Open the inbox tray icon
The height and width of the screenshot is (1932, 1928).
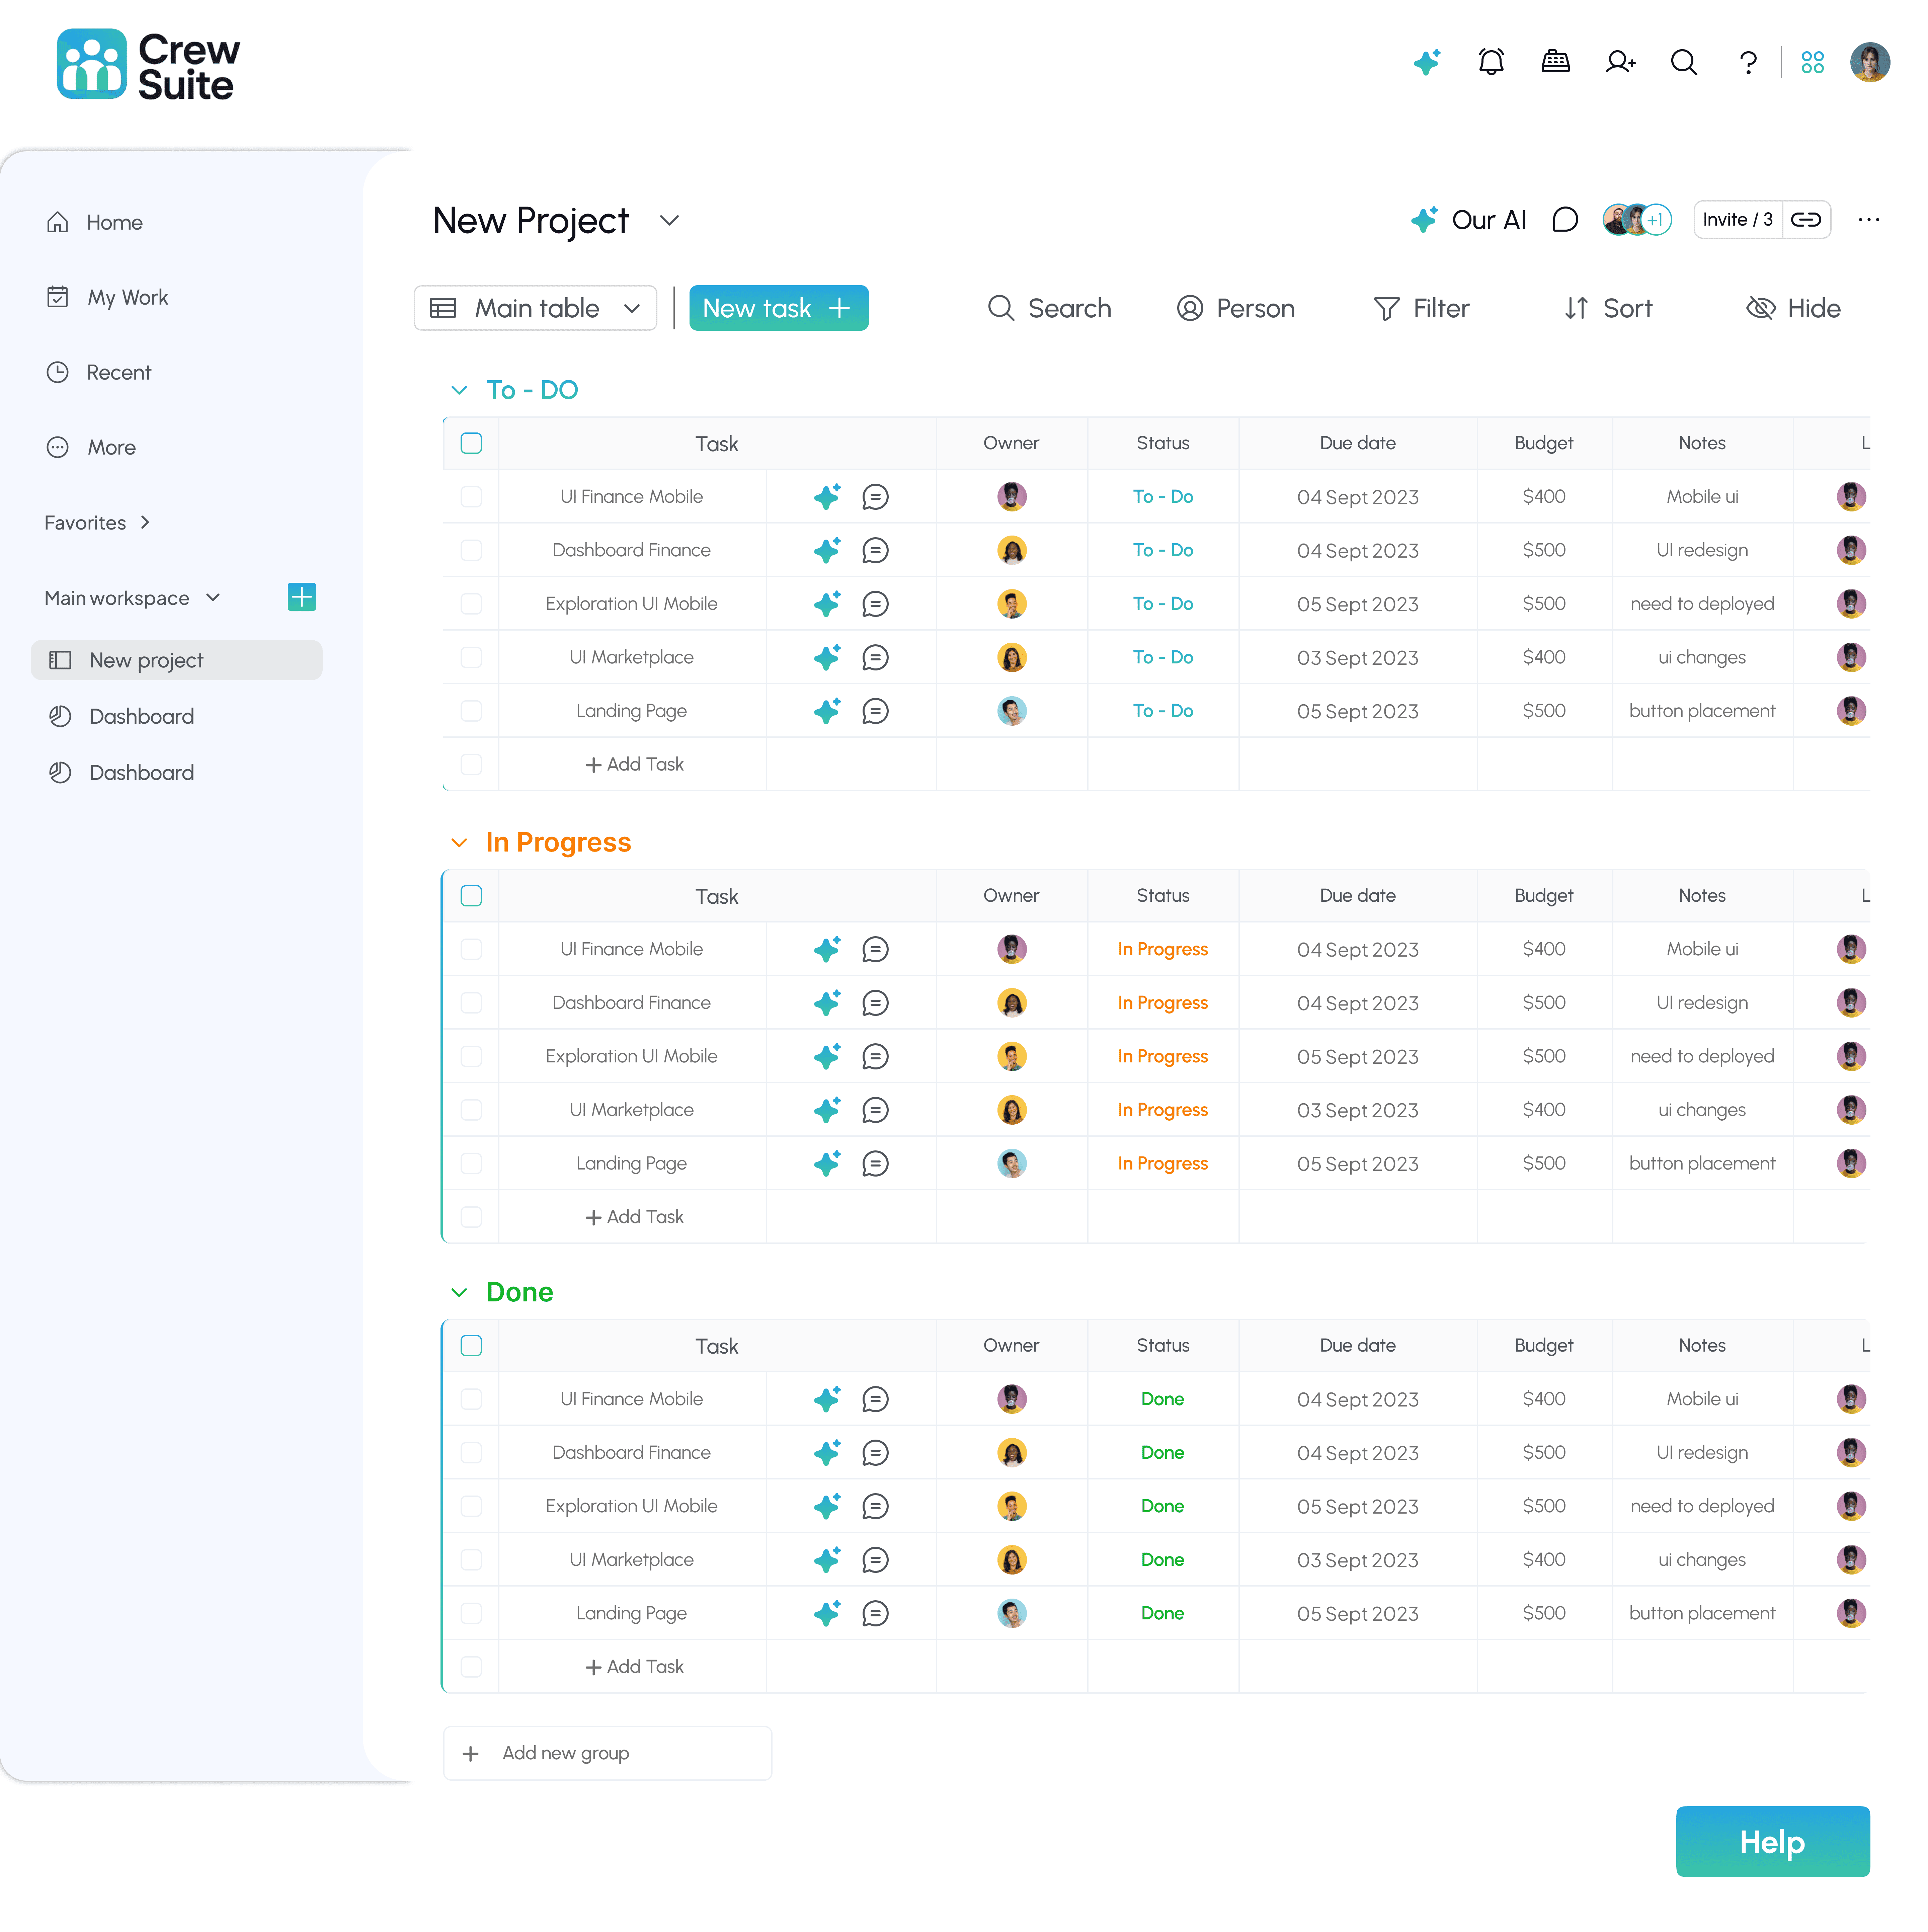coord(1555,62)
